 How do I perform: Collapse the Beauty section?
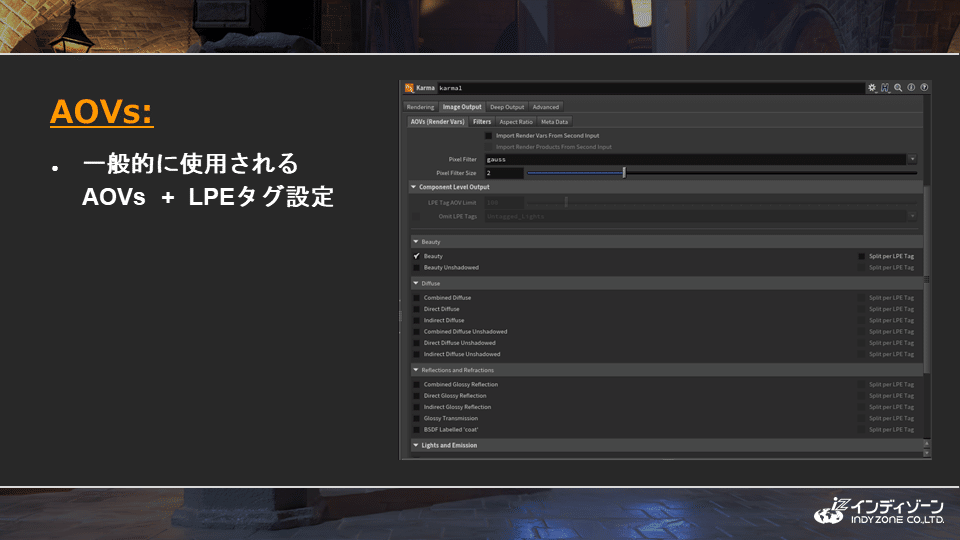point(416,242)
